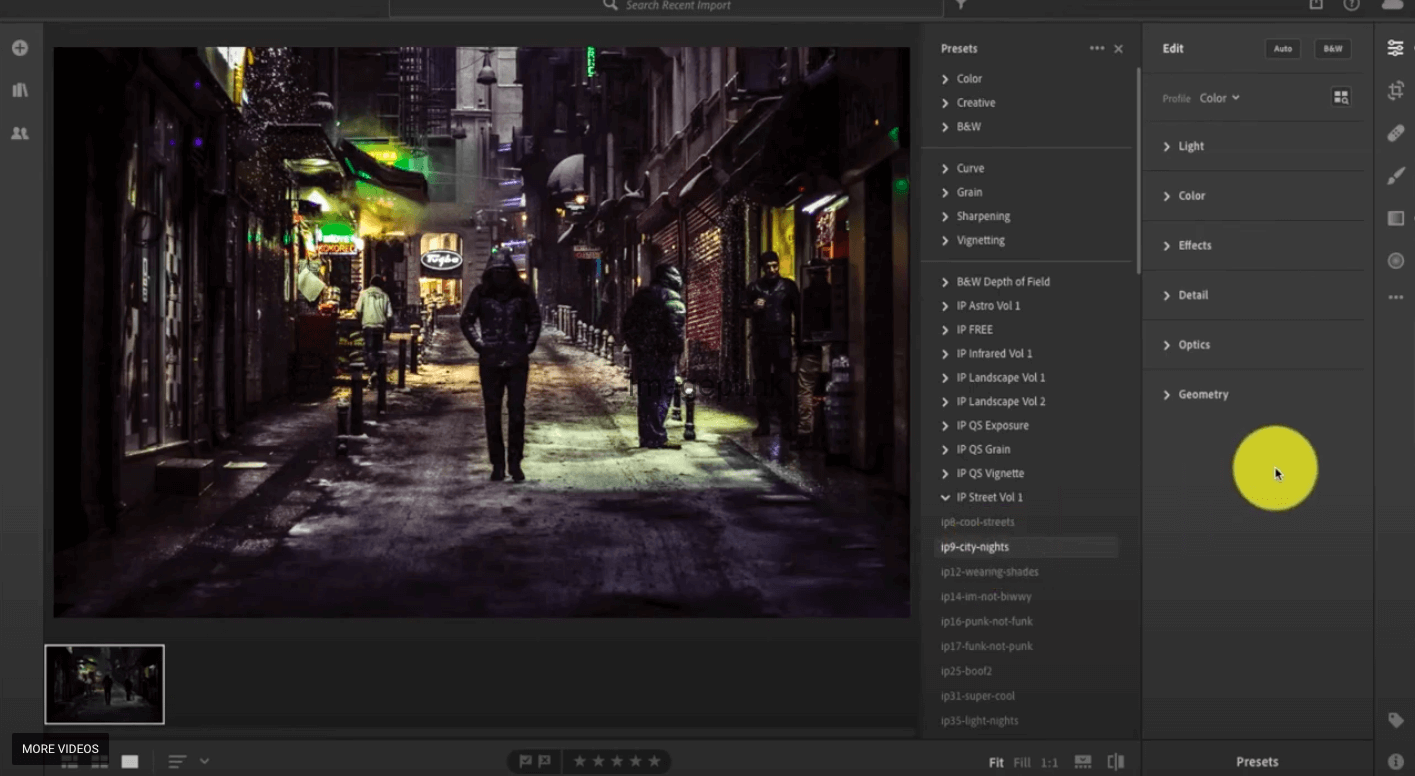Viewport: 1415px width, 776px height.
Task: Select the Healing Brush tool
Action: click(1397, 133)
